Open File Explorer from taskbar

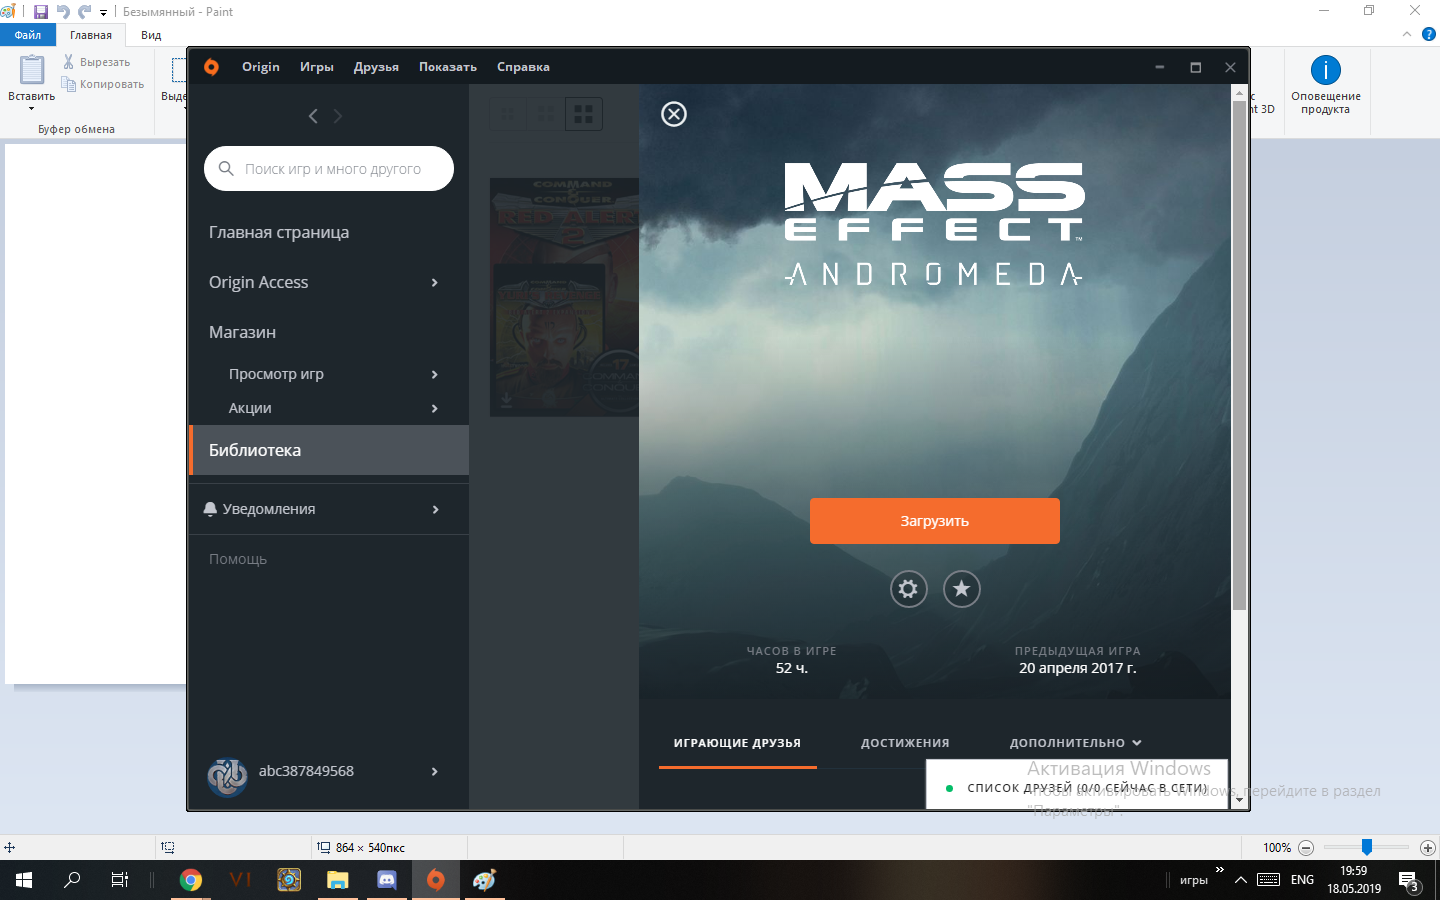[338, 880]
